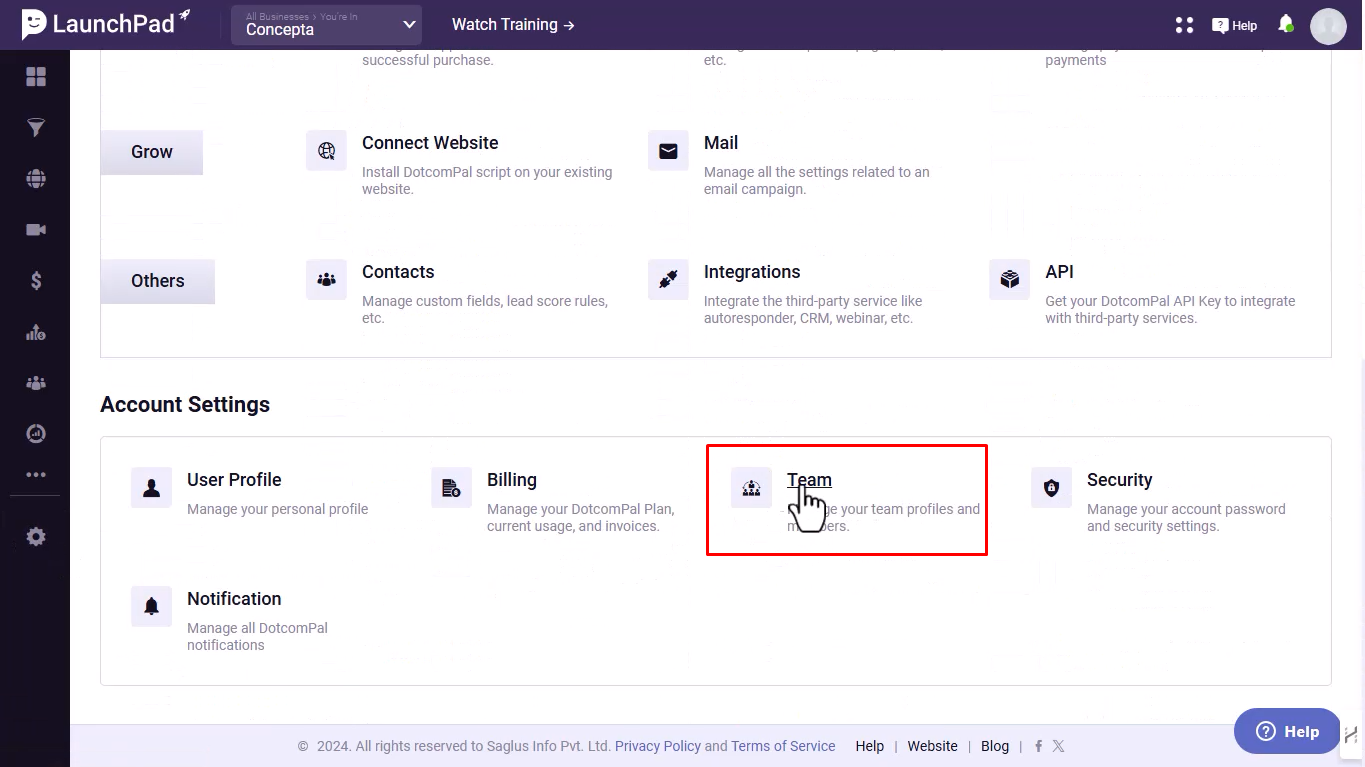This screenshot has height=767, width=1365.
Task: Click the Security shield icon
Action: click(1051, 488)
